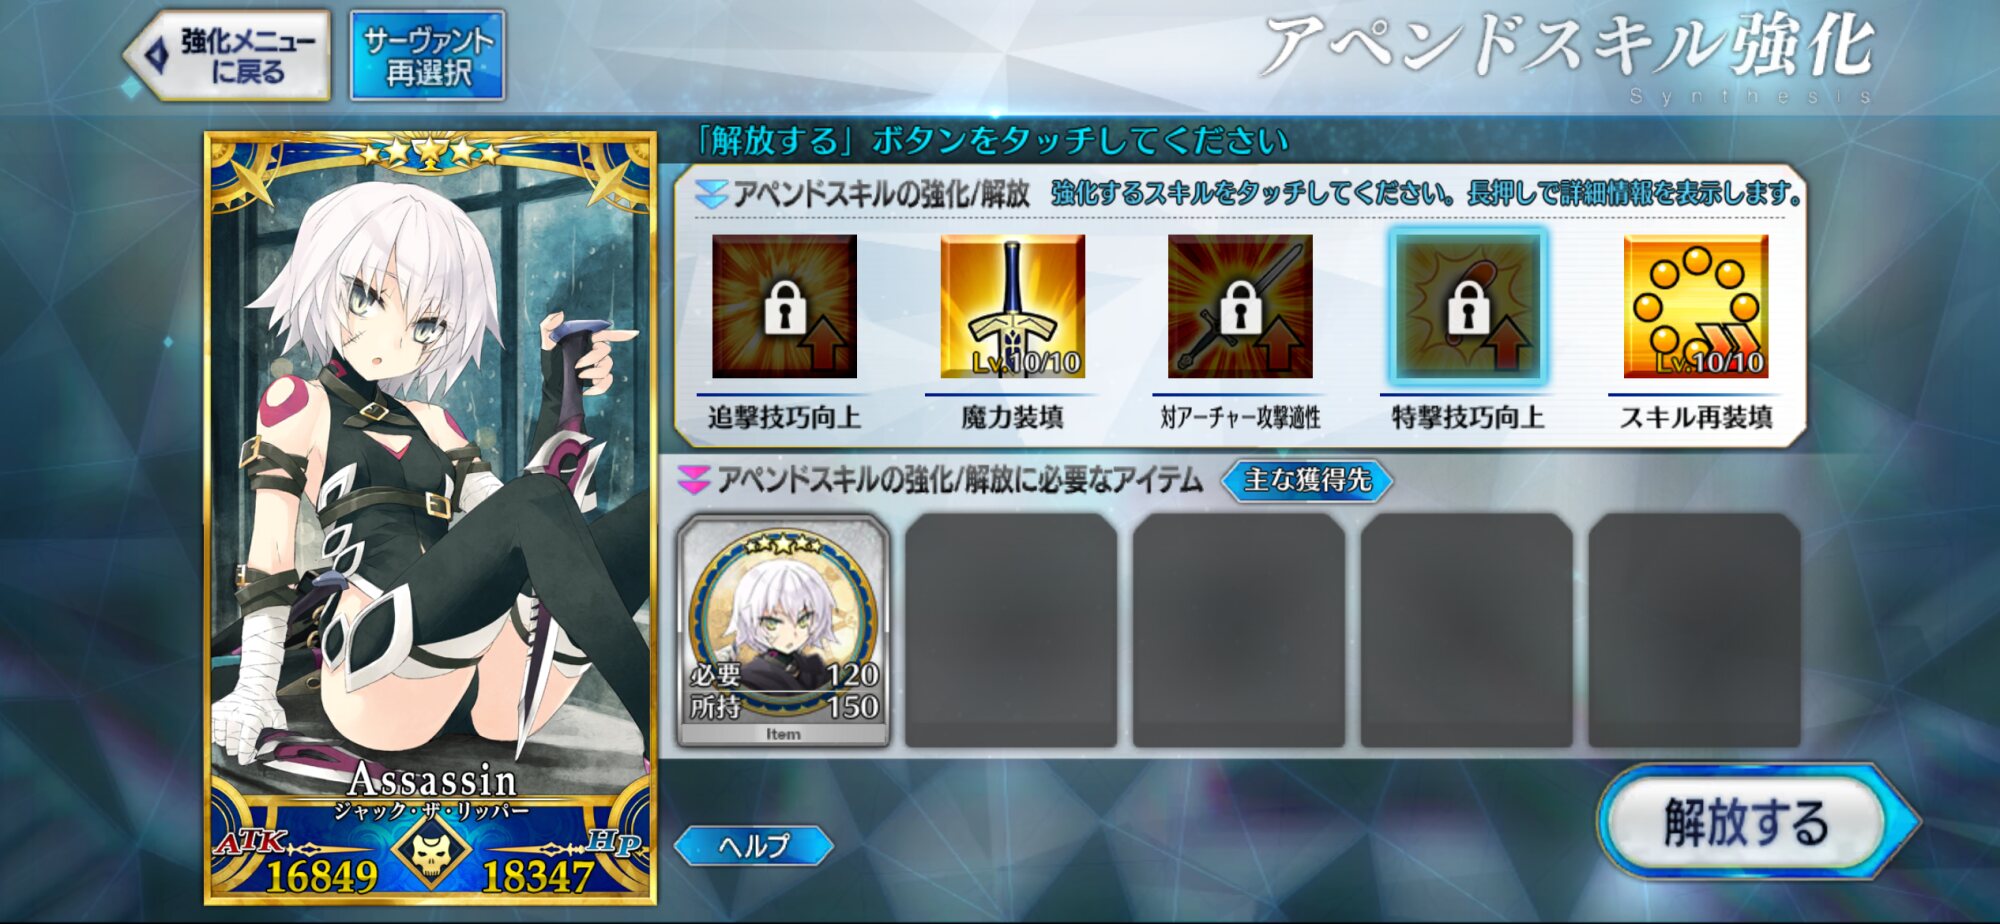Click the 特撃技巧向上 skill name label
Viewport: 2000px width, 924px height.
pyautogui.click(x=1468, y=417)
